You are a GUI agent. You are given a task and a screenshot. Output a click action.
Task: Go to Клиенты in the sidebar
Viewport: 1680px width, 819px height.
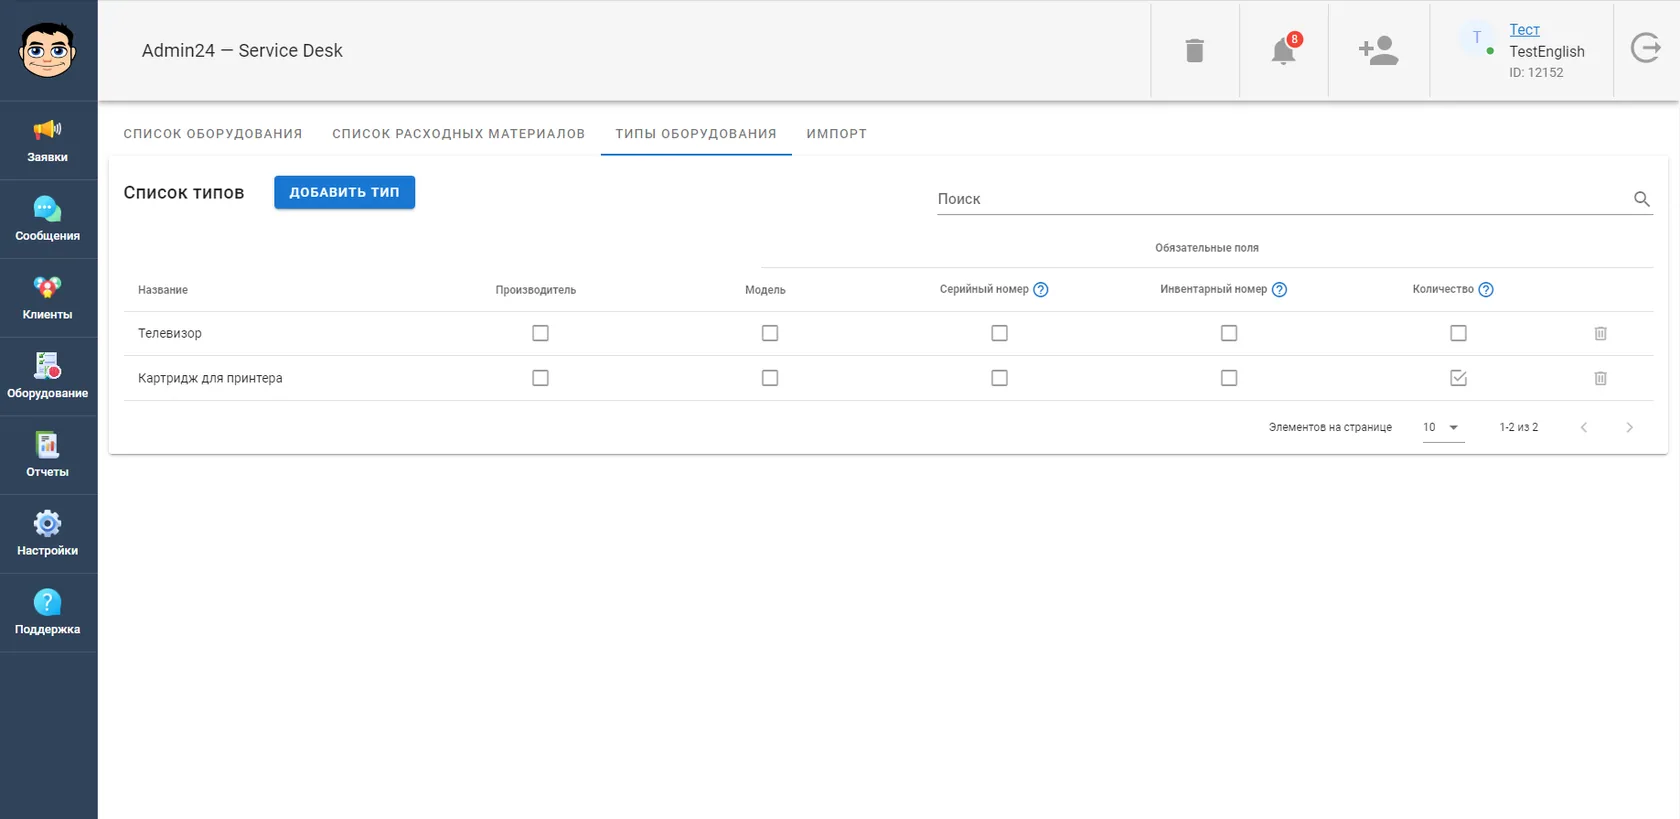(48, 299)
